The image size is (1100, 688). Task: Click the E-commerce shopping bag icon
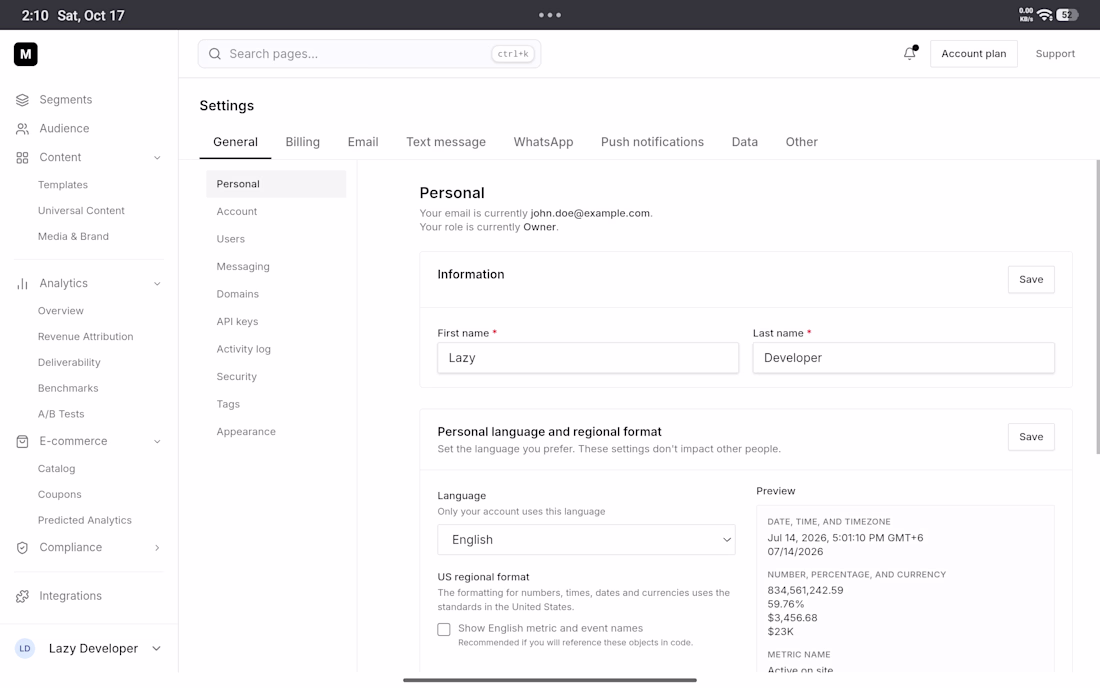click(22, 441)
